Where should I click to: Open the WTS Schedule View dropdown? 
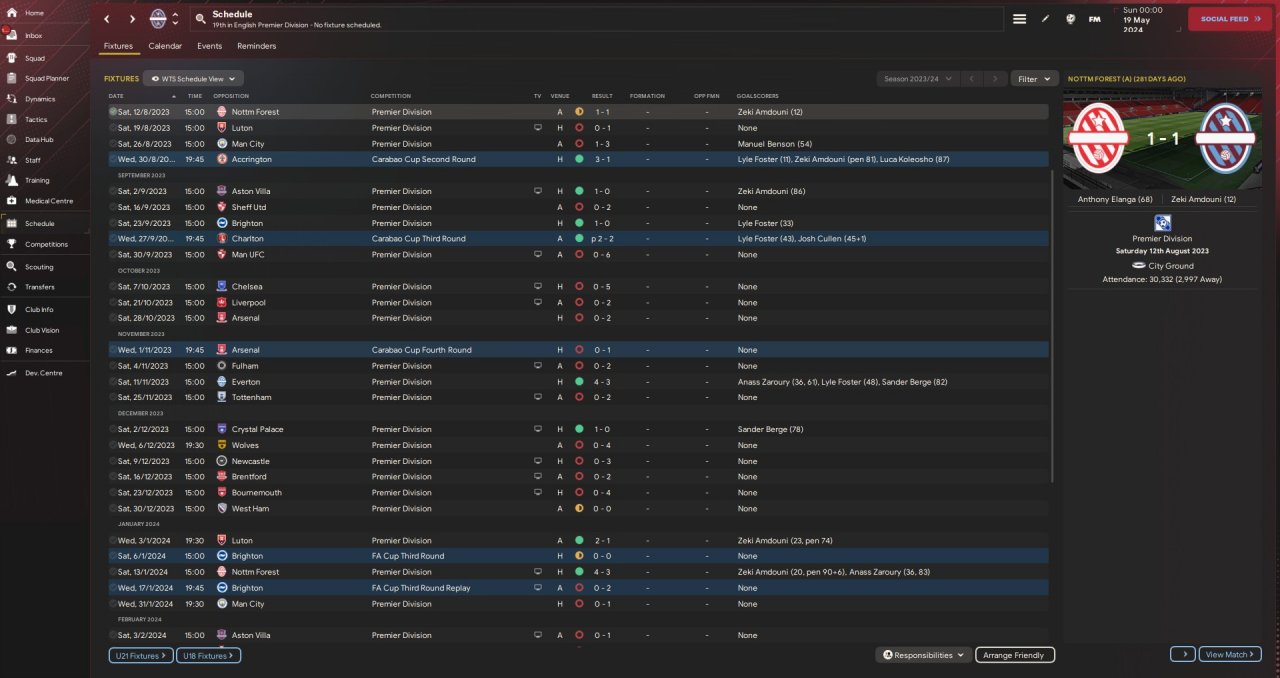(x=193, y=78)
